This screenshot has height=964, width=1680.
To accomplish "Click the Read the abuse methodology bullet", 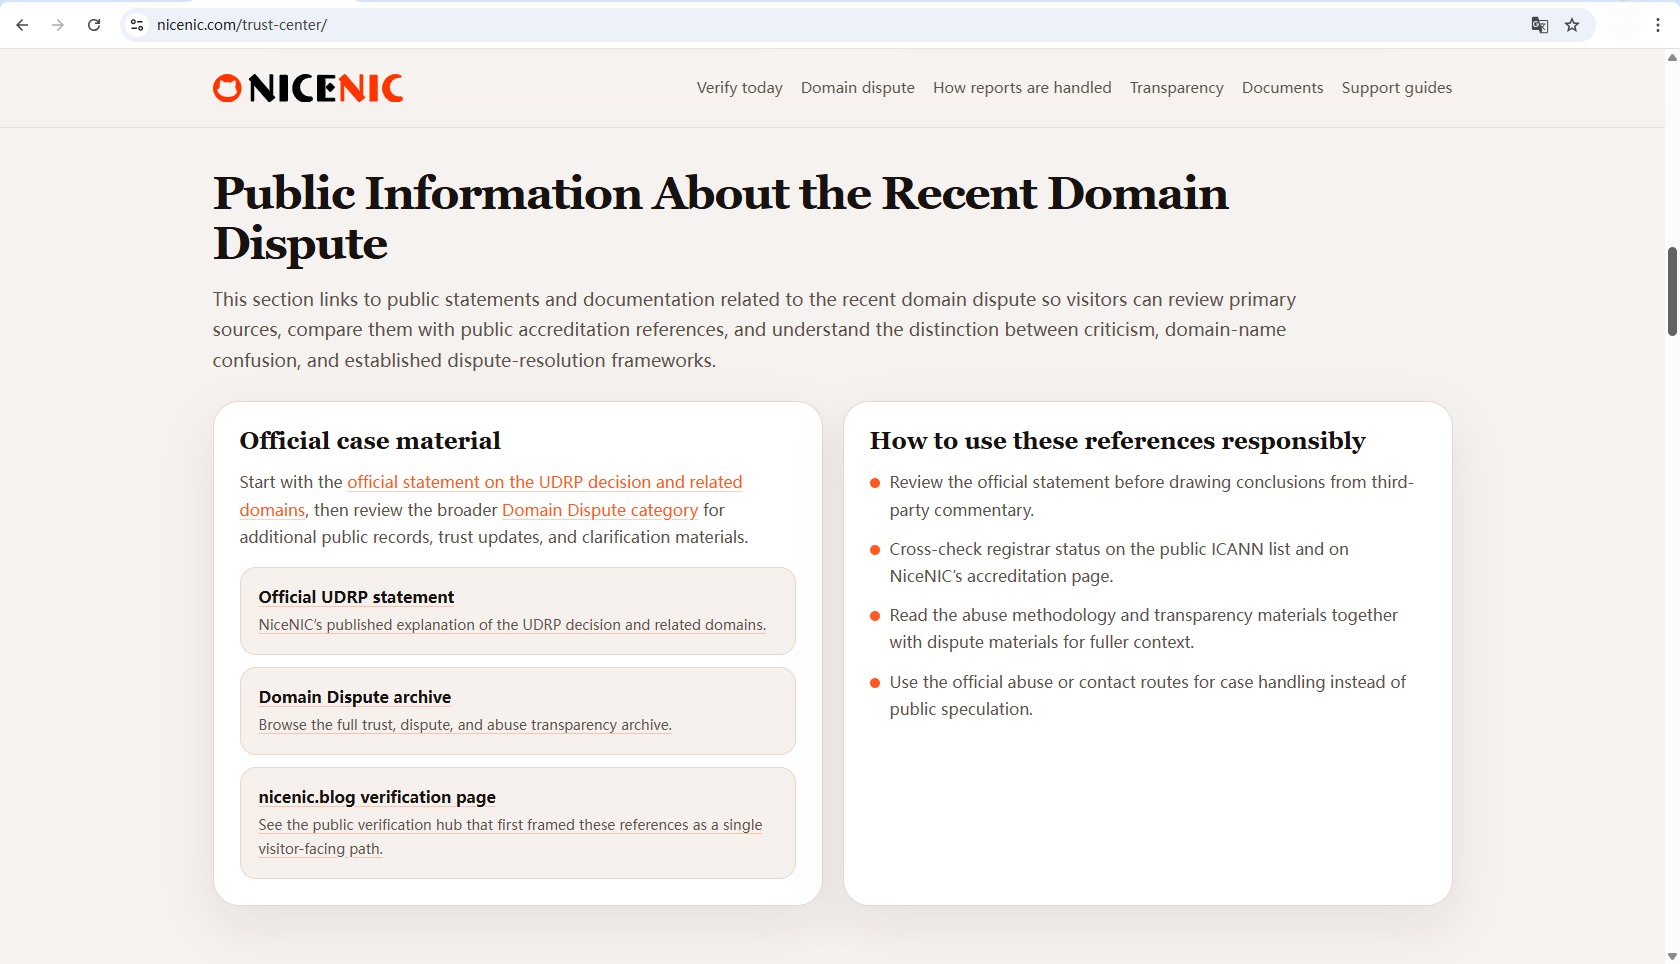I will pos(1143,629).
